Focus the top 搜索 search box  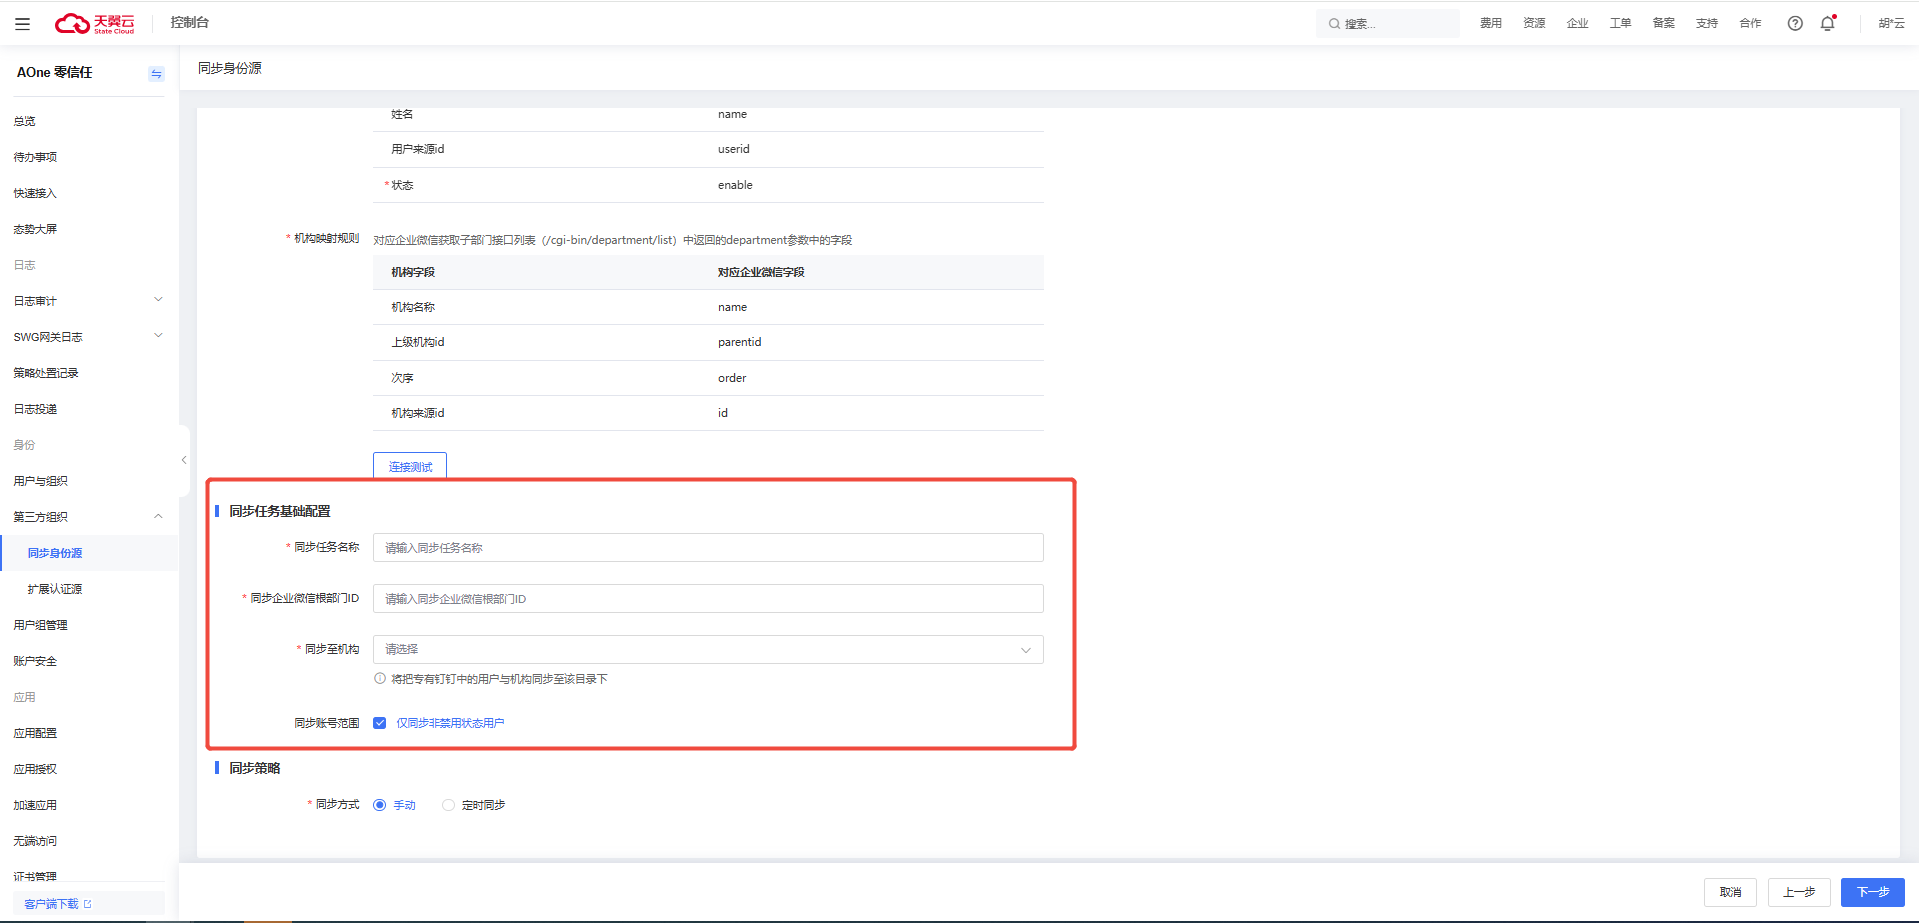click(1388, 24)
